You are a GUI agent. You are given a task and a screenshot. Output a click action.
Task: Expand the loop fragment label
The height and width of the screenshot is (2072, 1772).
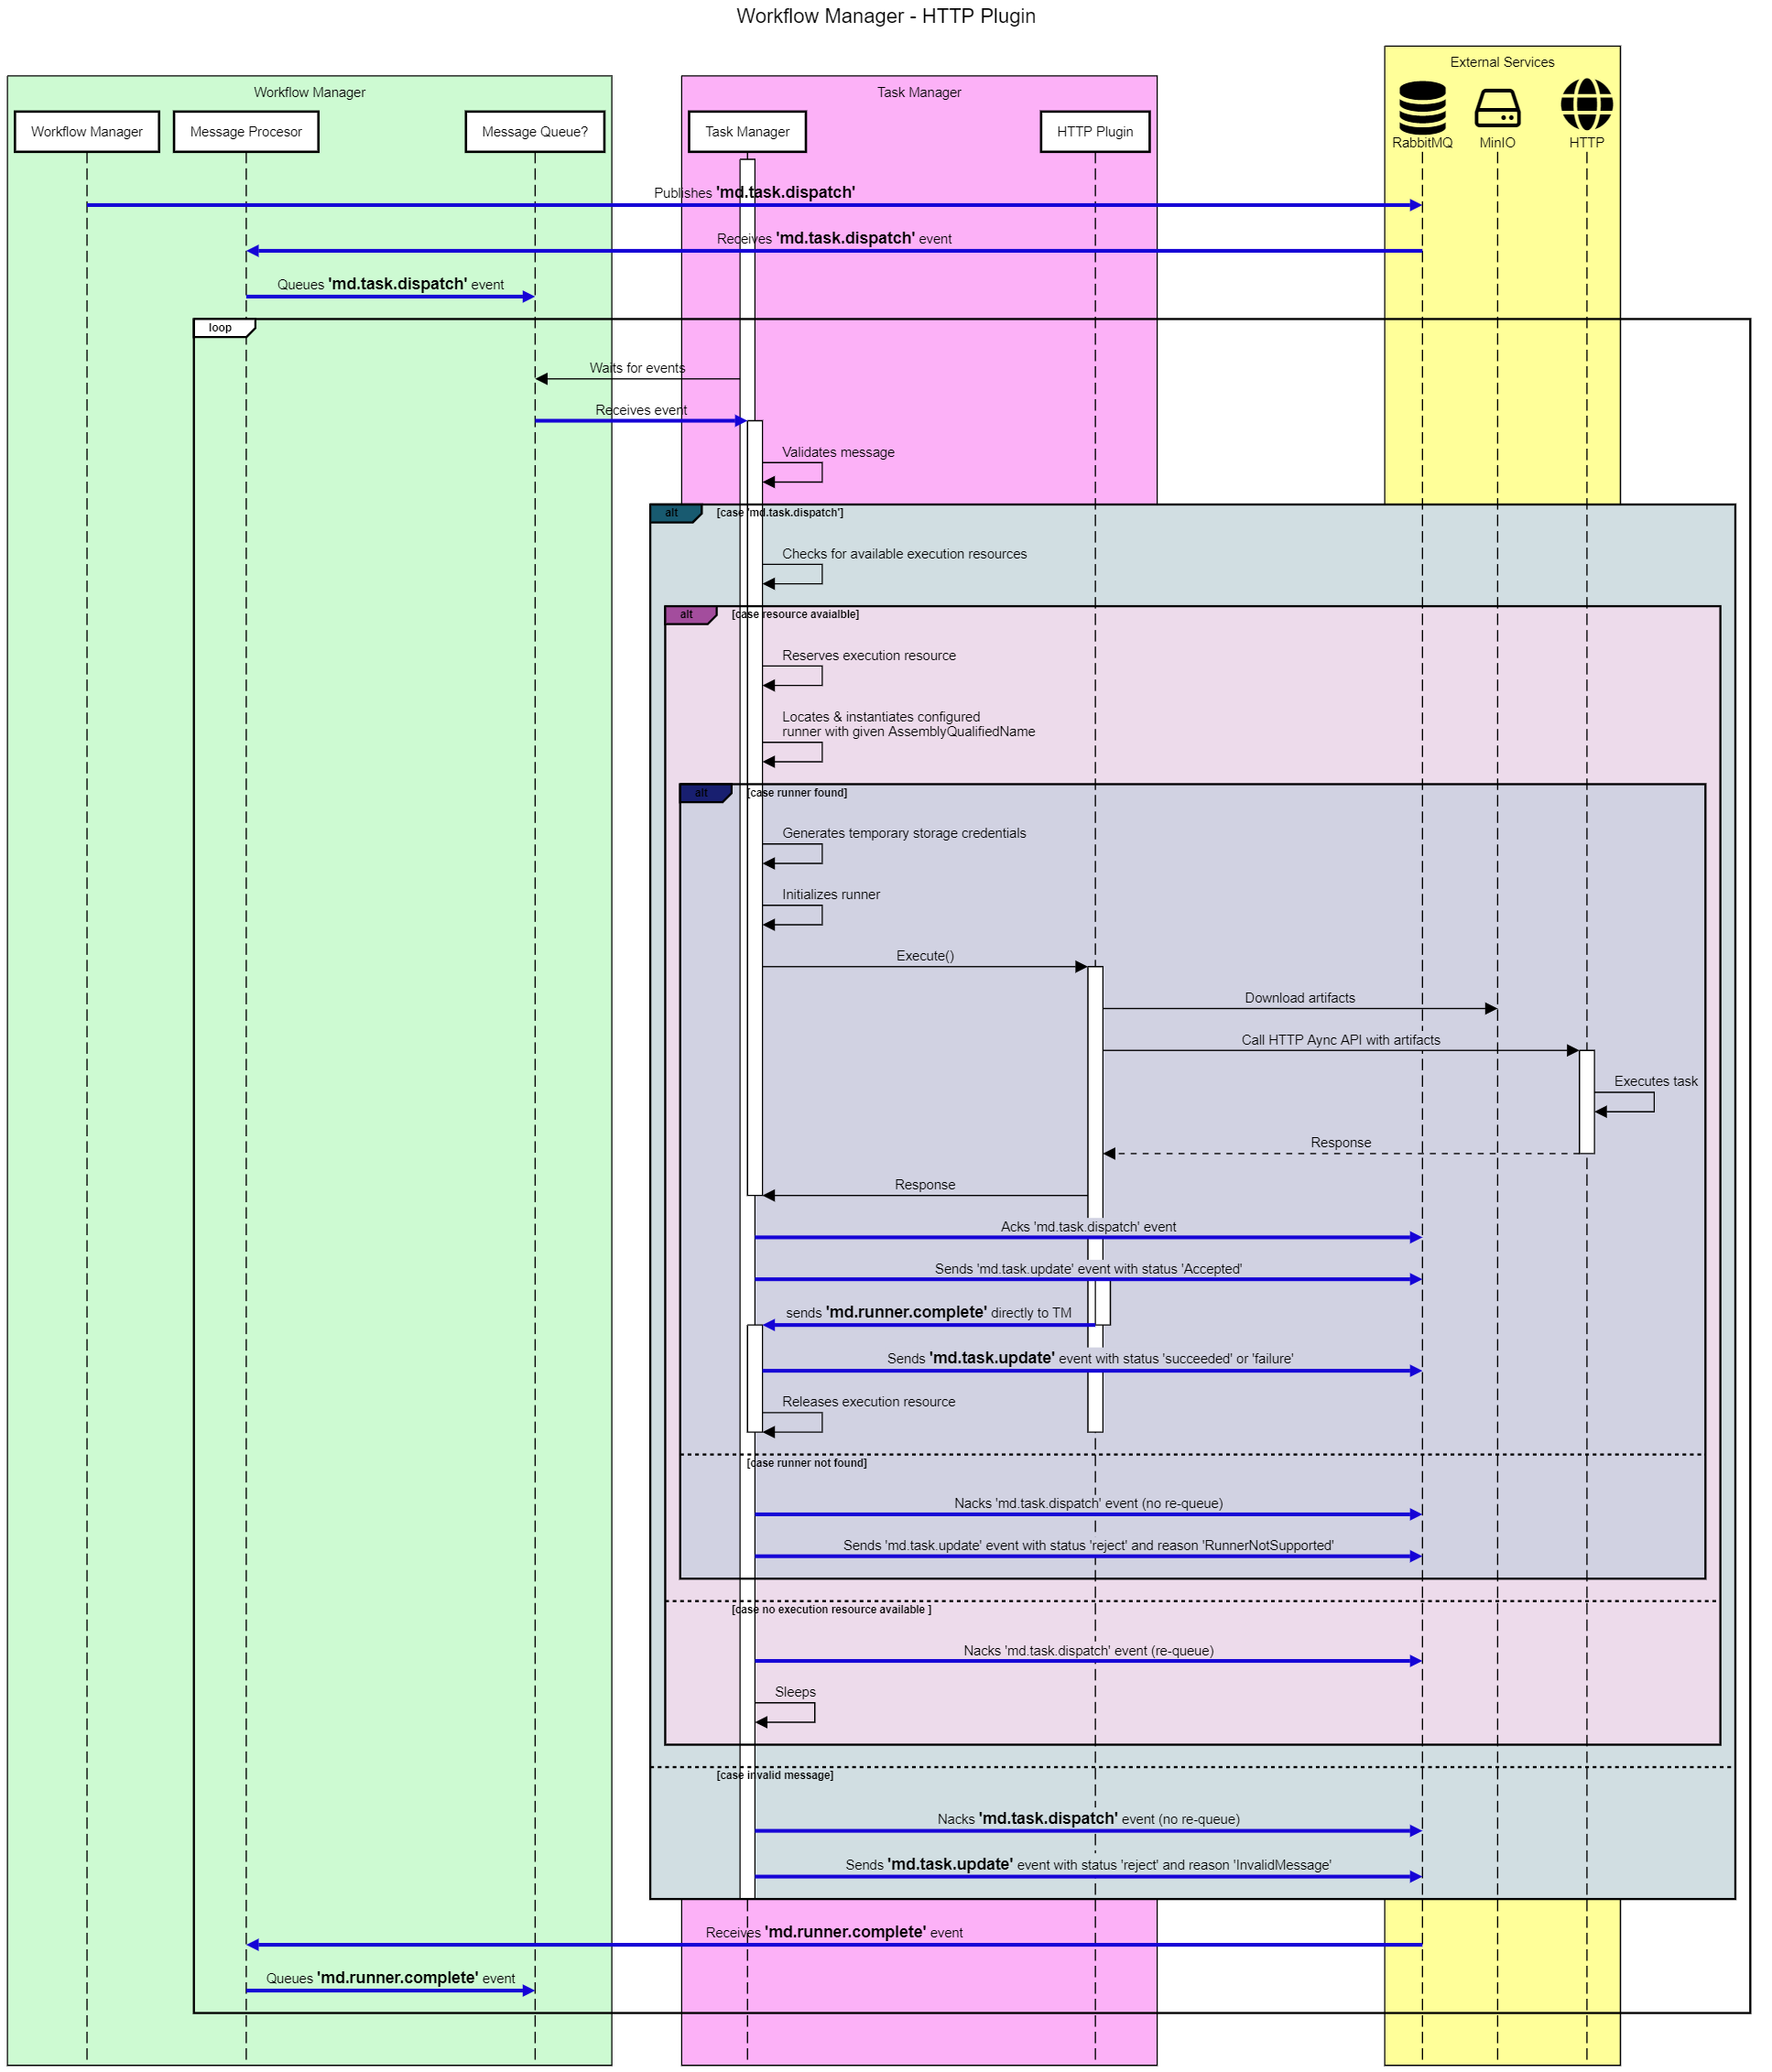(219, 327)
